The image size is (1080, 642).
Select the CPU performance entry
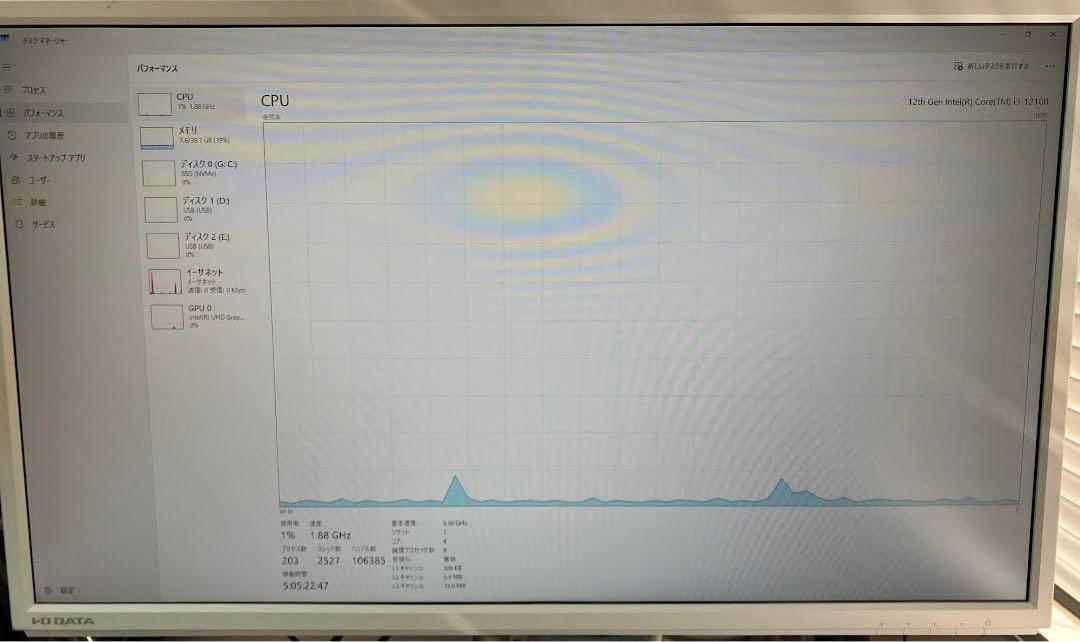point(189,103)
